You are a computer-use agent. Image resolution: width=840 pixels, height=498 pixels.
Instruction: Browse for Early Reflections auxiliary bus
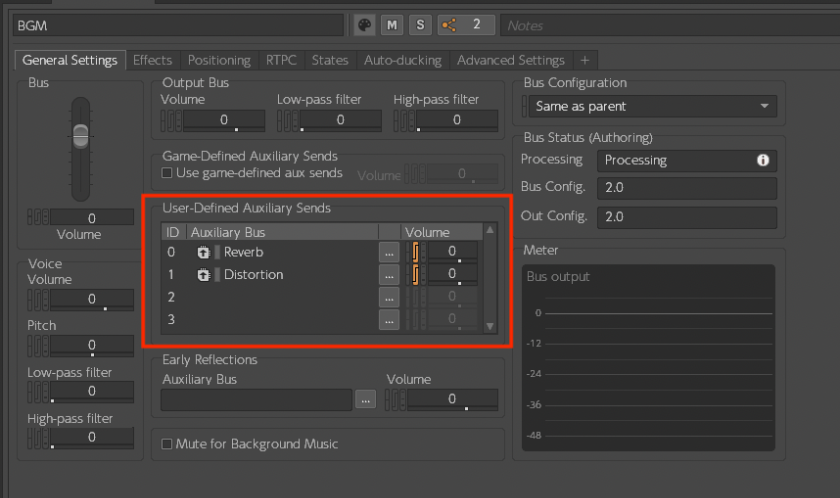[x=366, y=399]
